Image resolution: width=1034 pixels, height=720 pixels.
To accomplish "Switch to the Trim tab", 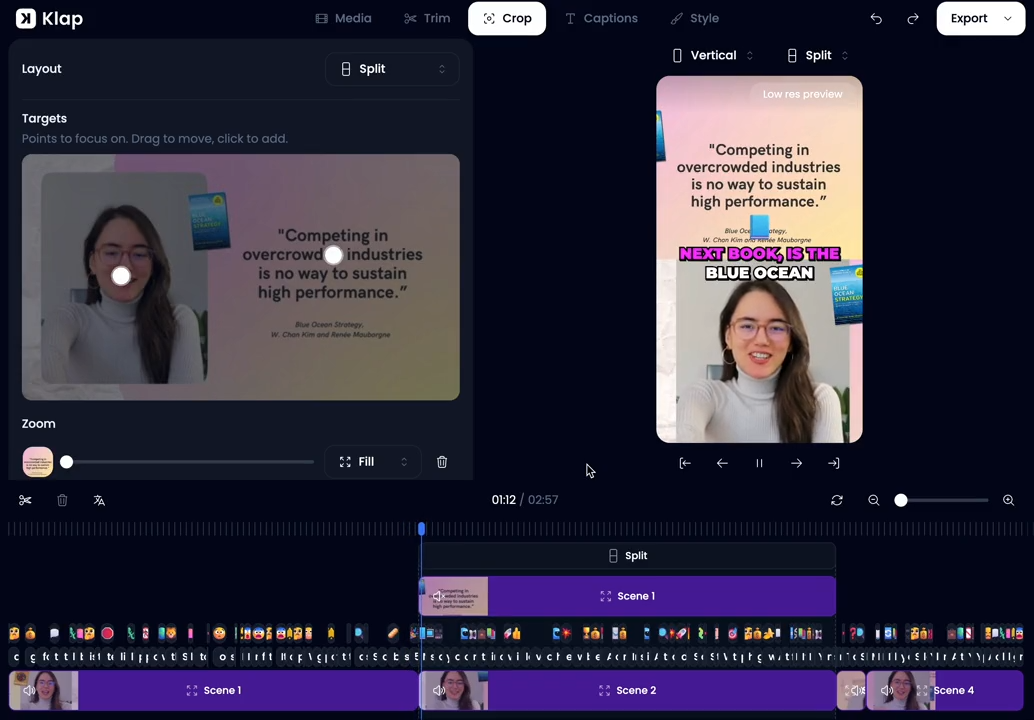I will click(427, 18).
